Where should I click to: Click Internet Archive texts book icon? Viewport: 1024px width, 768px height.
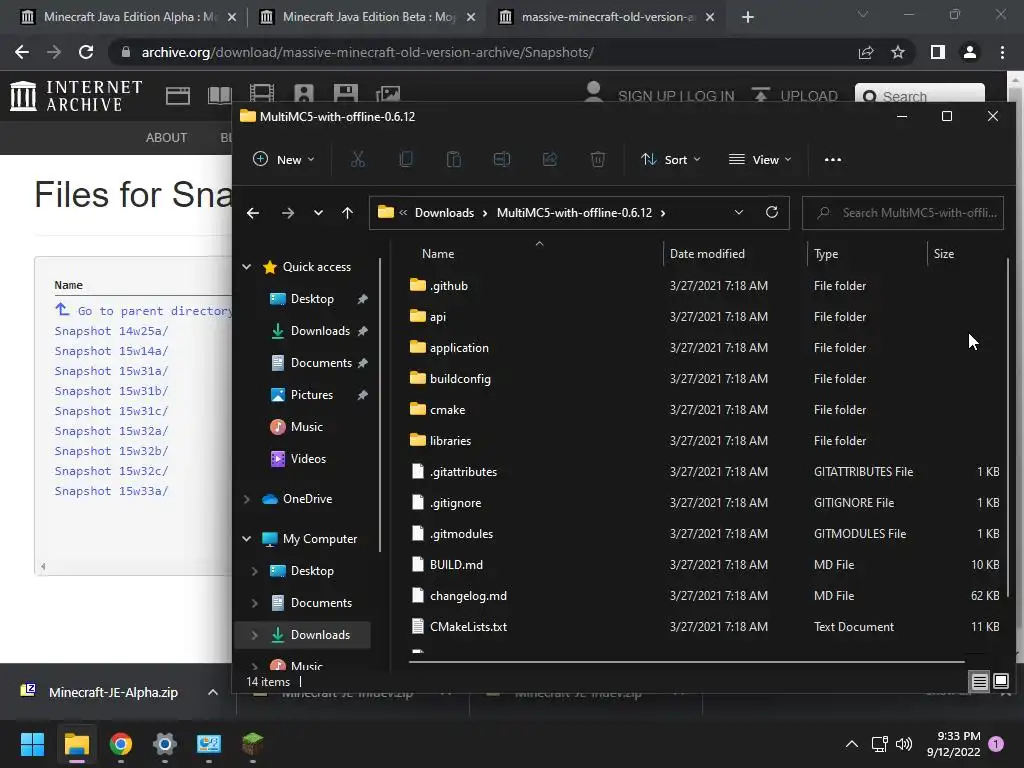pyautogui.click(x=220, y=95)
